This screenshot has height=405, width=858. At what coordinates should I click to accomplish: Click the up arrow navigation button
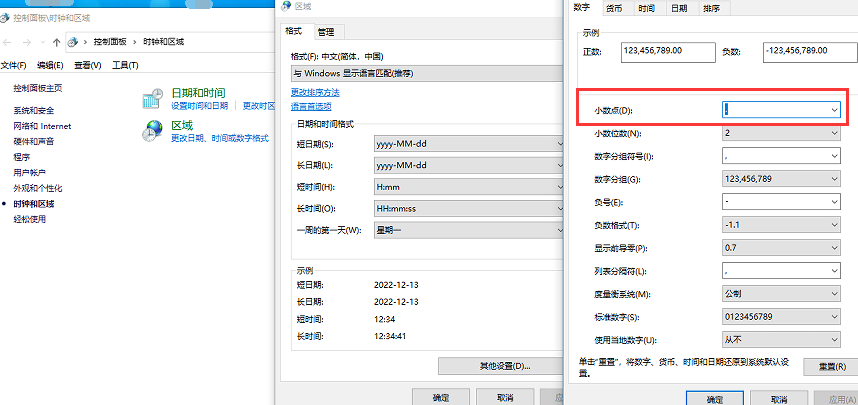click(57, 42)
